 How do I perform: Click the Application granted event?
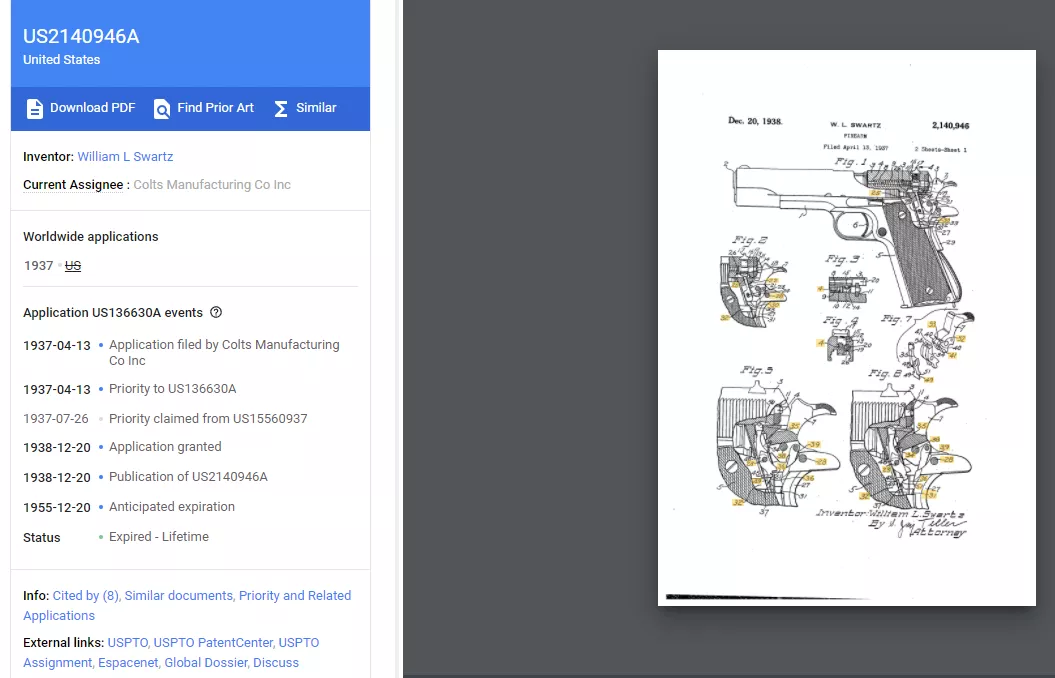click(165, 447)
